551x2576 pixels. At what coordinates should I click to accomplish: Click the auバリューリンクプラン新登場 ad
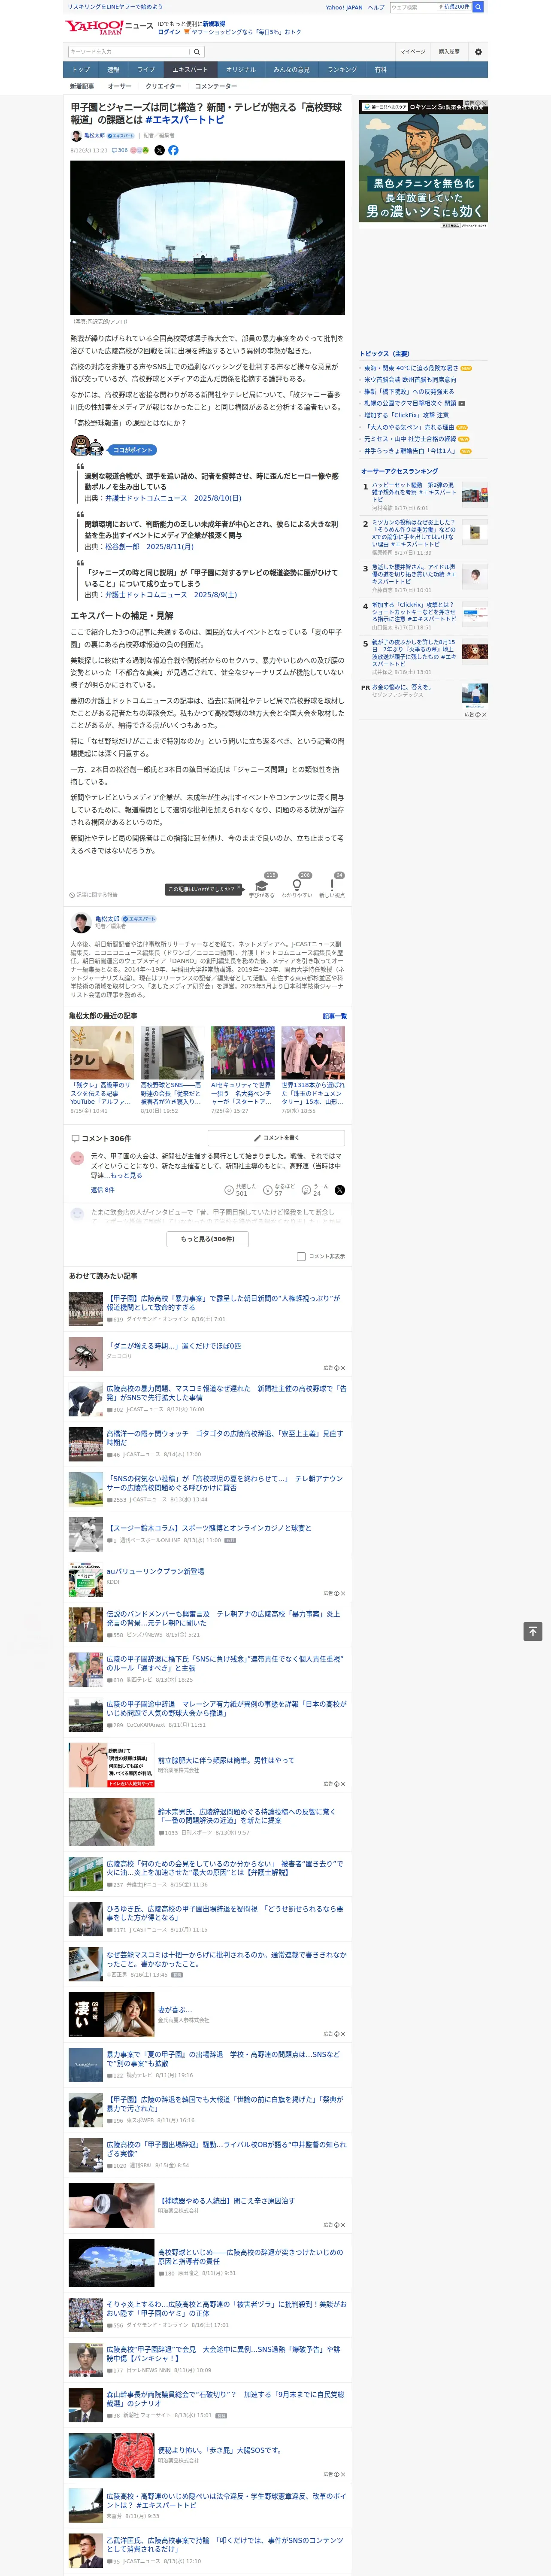point(155,1571)
